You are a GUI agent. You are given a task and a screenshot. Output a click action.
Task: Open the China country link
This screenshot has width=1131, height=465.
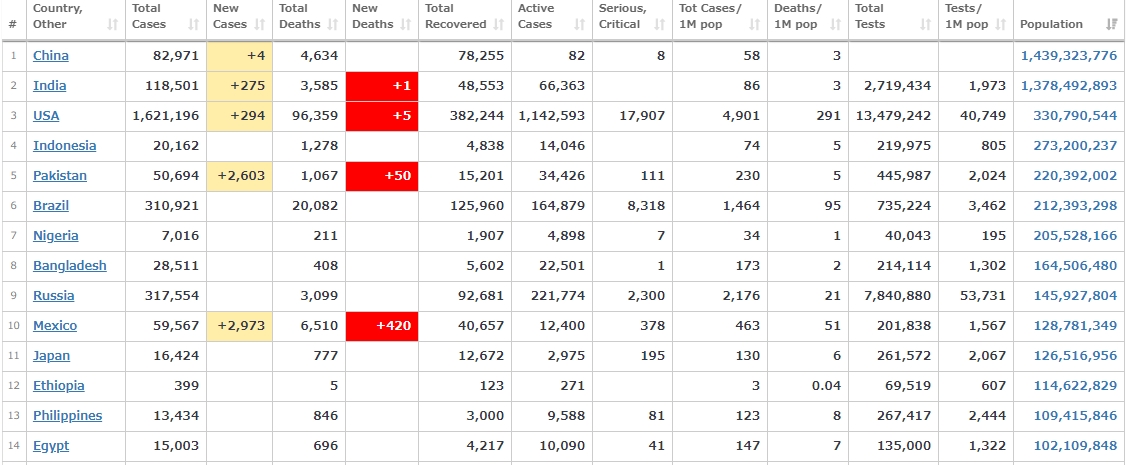51,56
